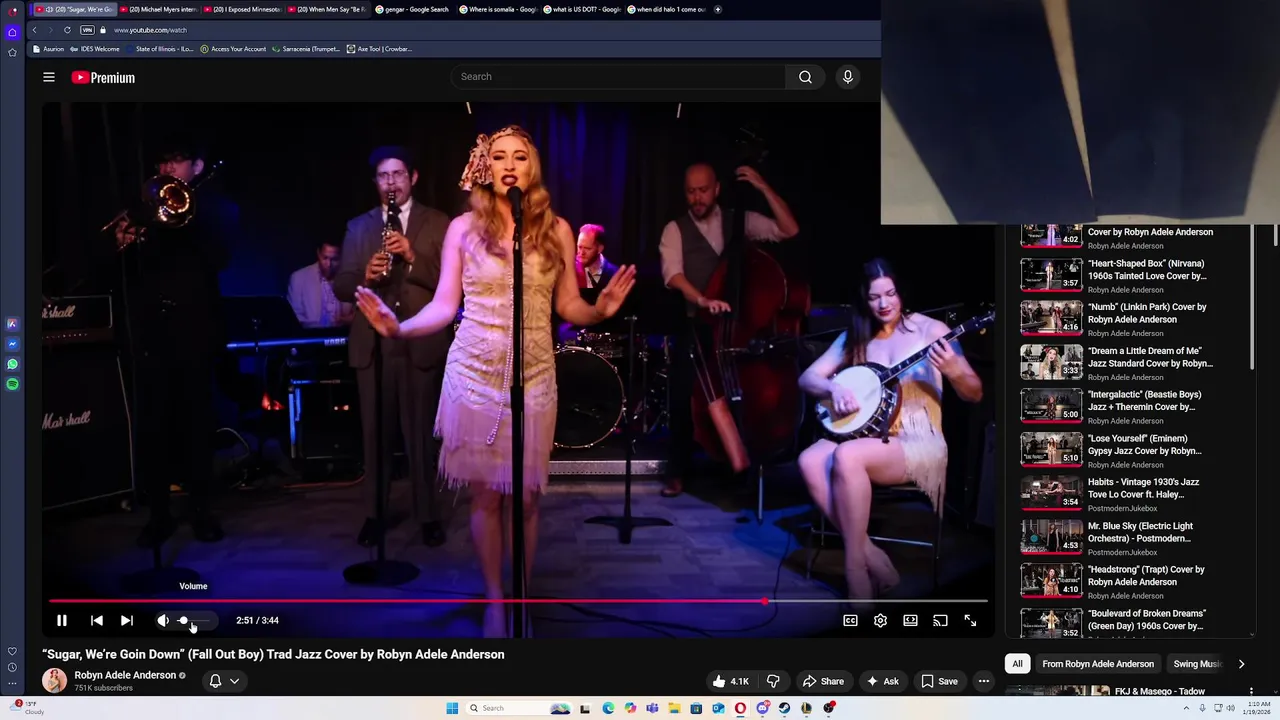This screenshot has height=720, width=1280.
Task: Open Habits Vintage 1930's Jazz thumbnail
Action: click(x=1051, y=493)
